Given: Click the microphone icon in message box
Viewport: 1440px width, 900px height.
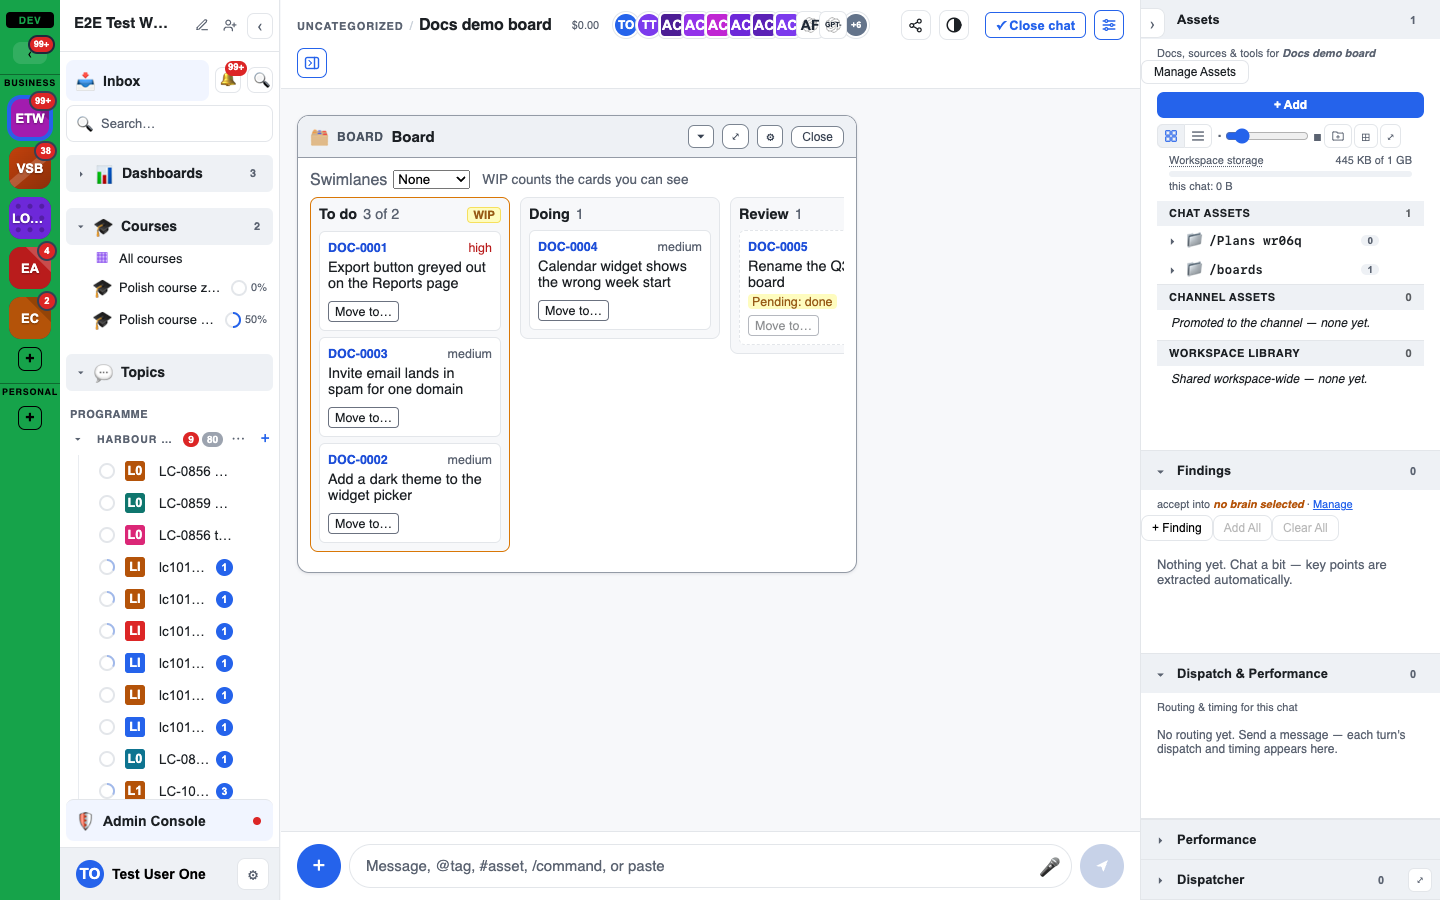Looking at the screenshot, I should (1049, 866).
